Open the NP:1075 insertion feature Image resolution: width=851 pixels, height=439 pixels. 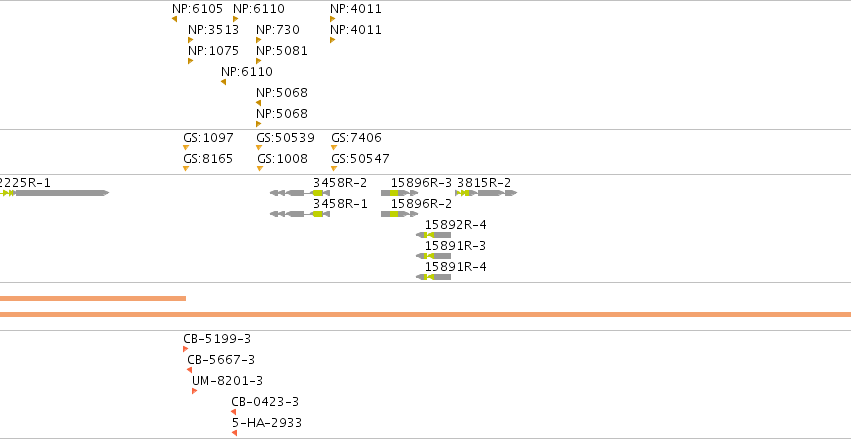pyautogui.click(x=190, y=61)
